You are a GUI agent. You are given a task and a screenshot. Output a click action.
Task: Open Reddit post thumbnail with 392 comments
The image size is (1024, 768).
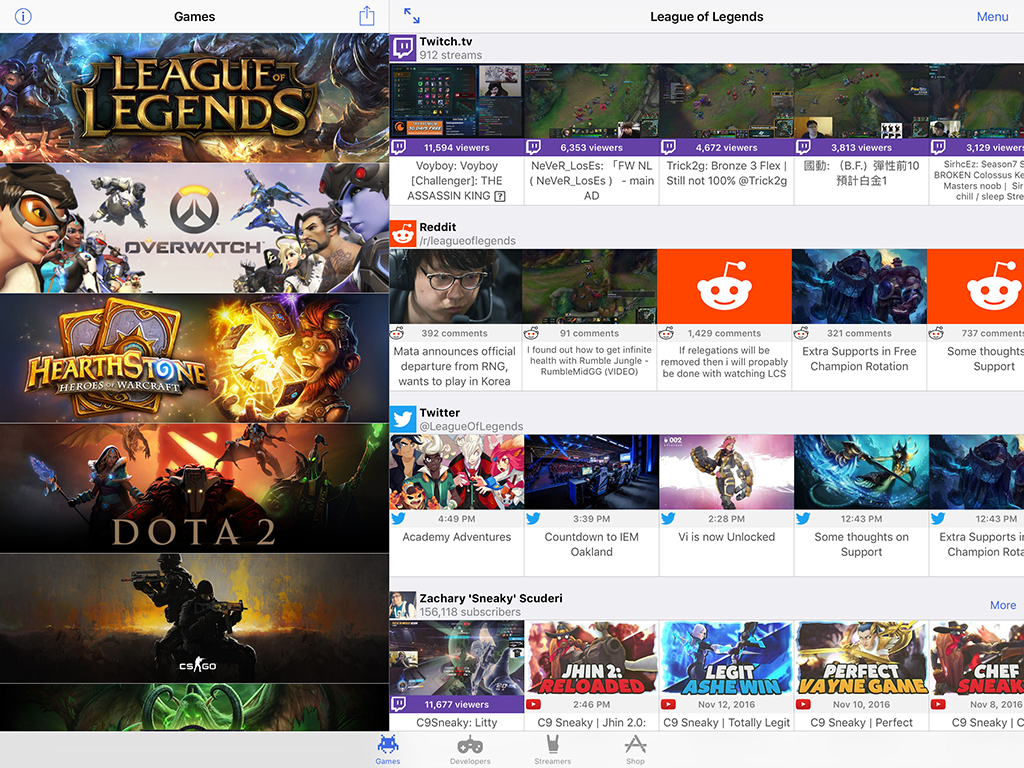456,287
